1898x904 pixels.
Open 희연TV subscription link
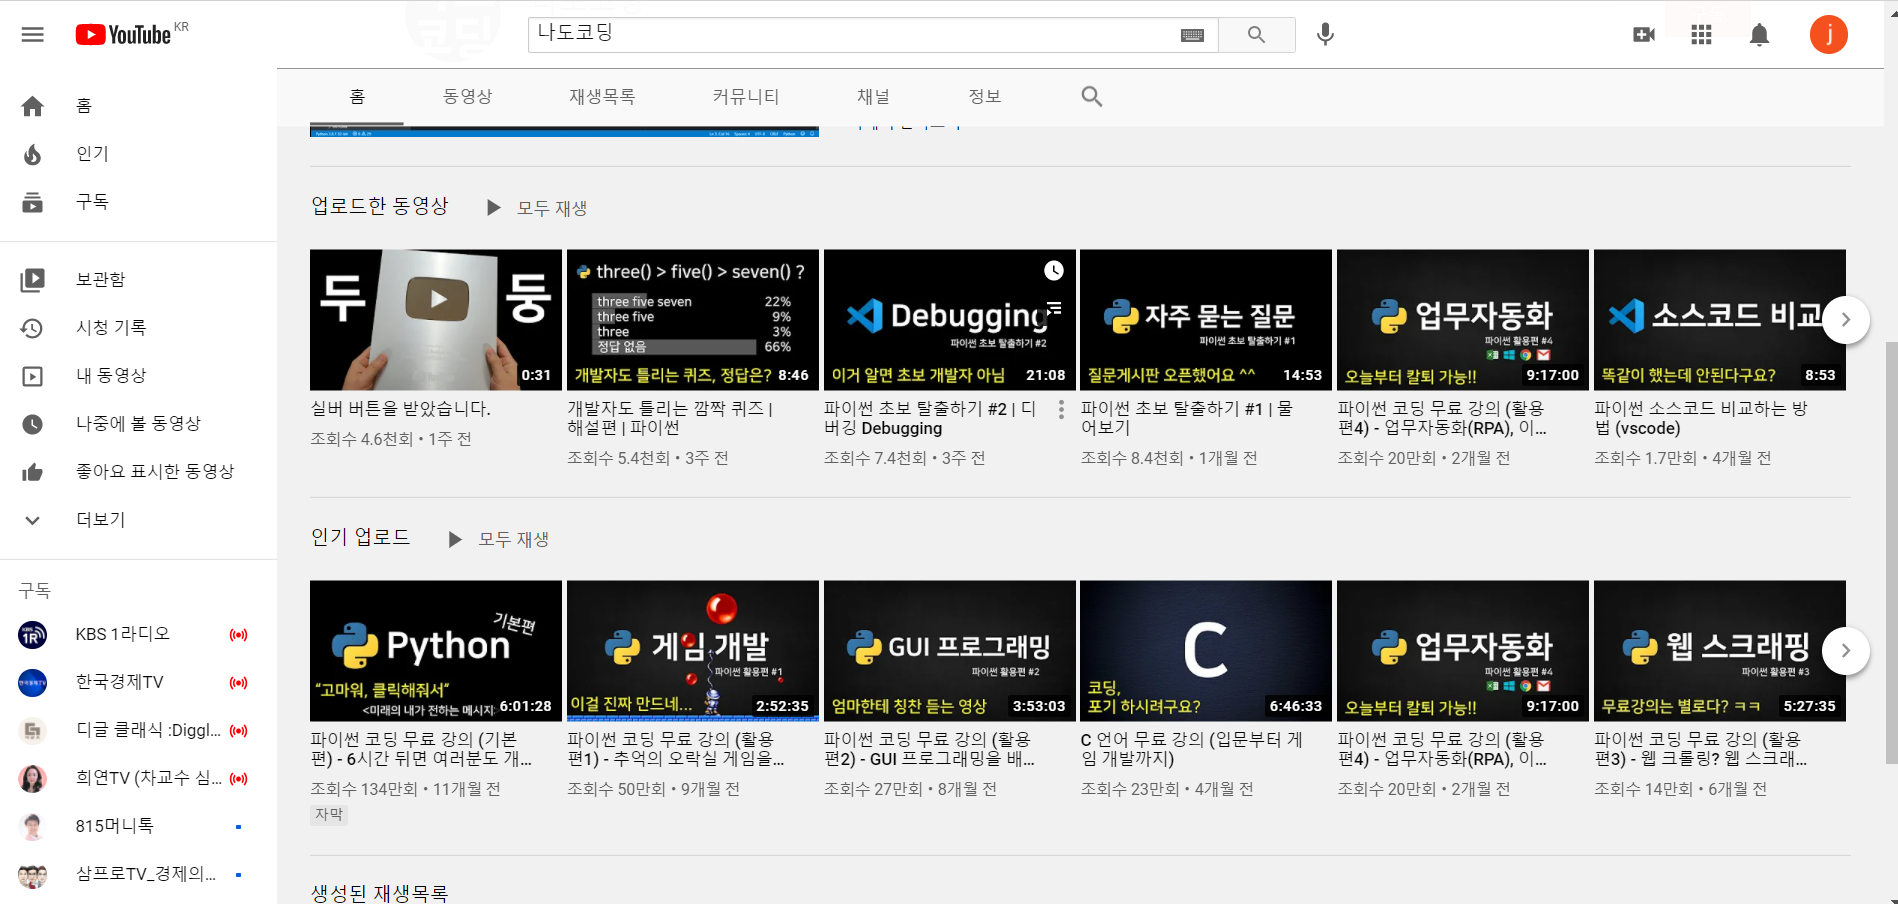(138, 778)
